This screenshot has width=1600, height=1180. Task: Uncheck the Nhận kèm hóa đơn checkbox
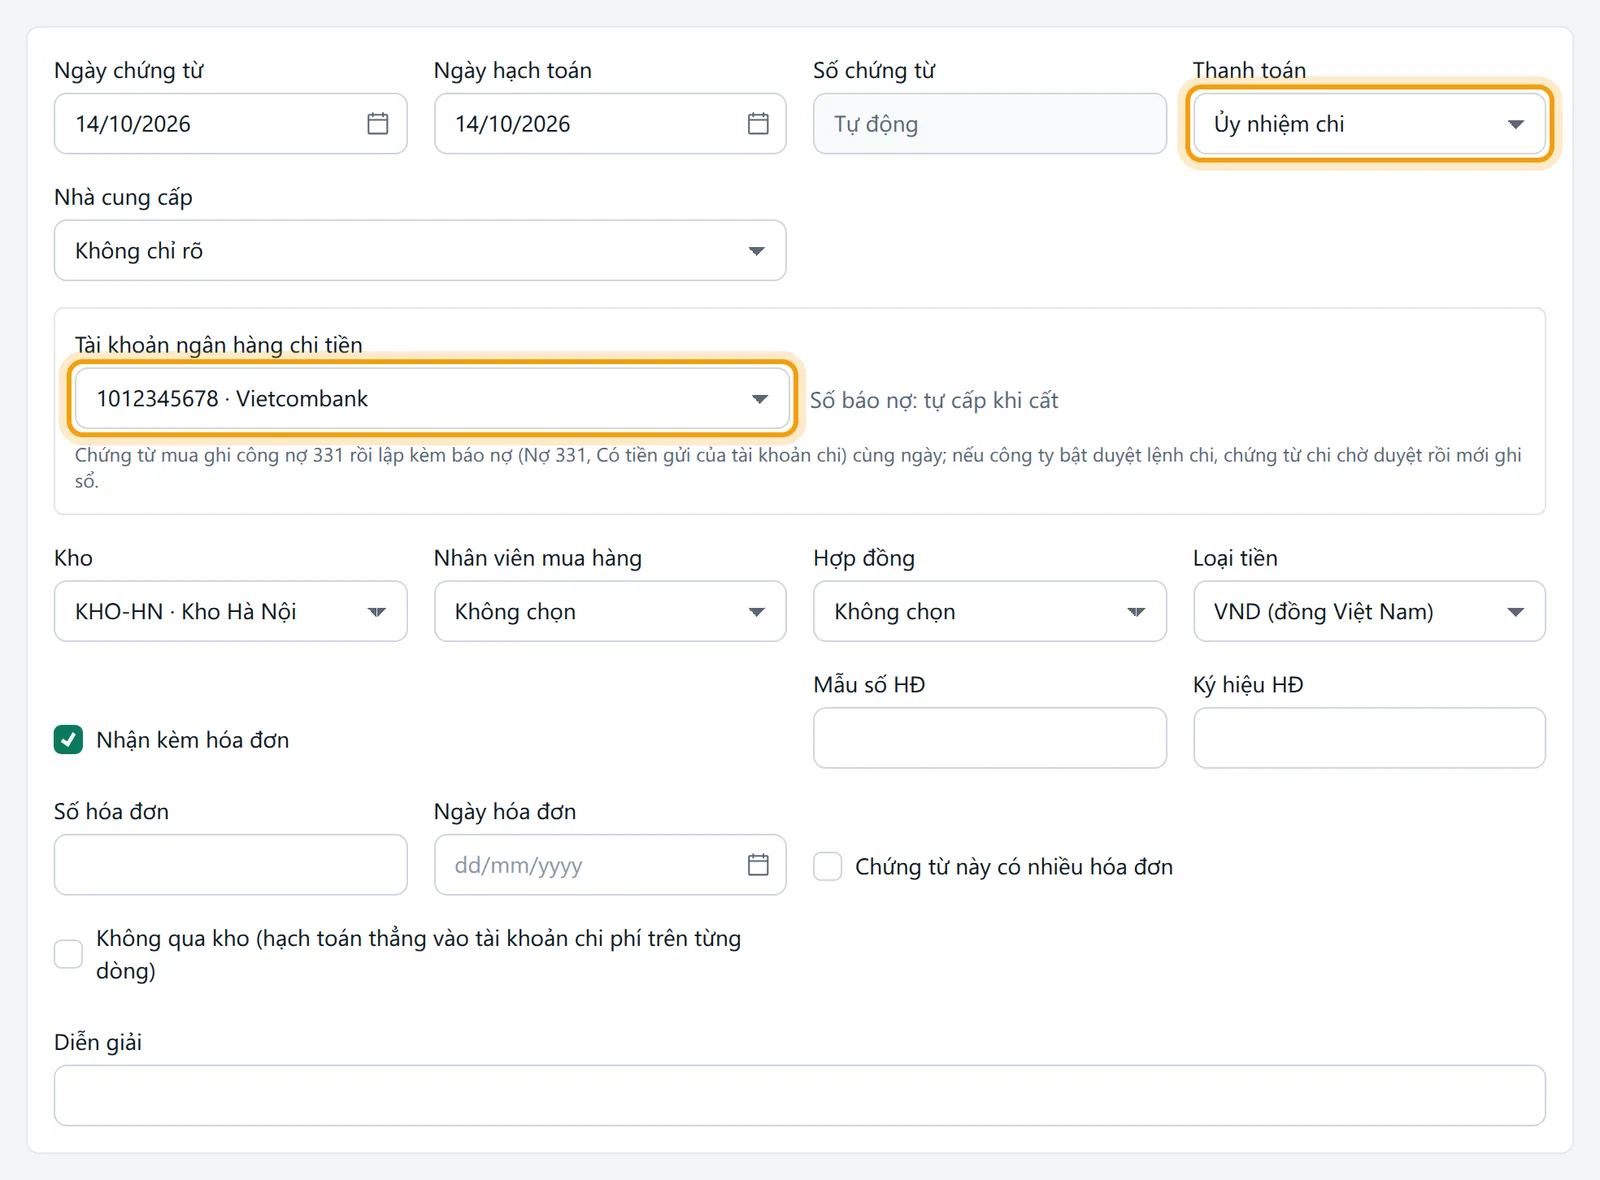pyautogui.click(x=68, y=740)
